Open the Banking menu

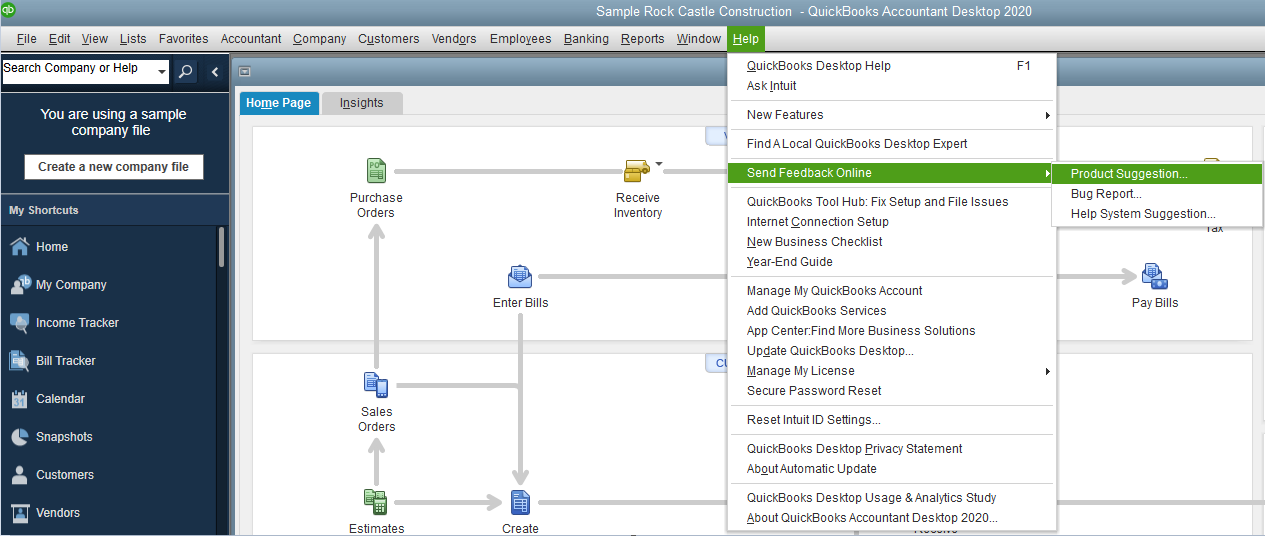point(586,39)
